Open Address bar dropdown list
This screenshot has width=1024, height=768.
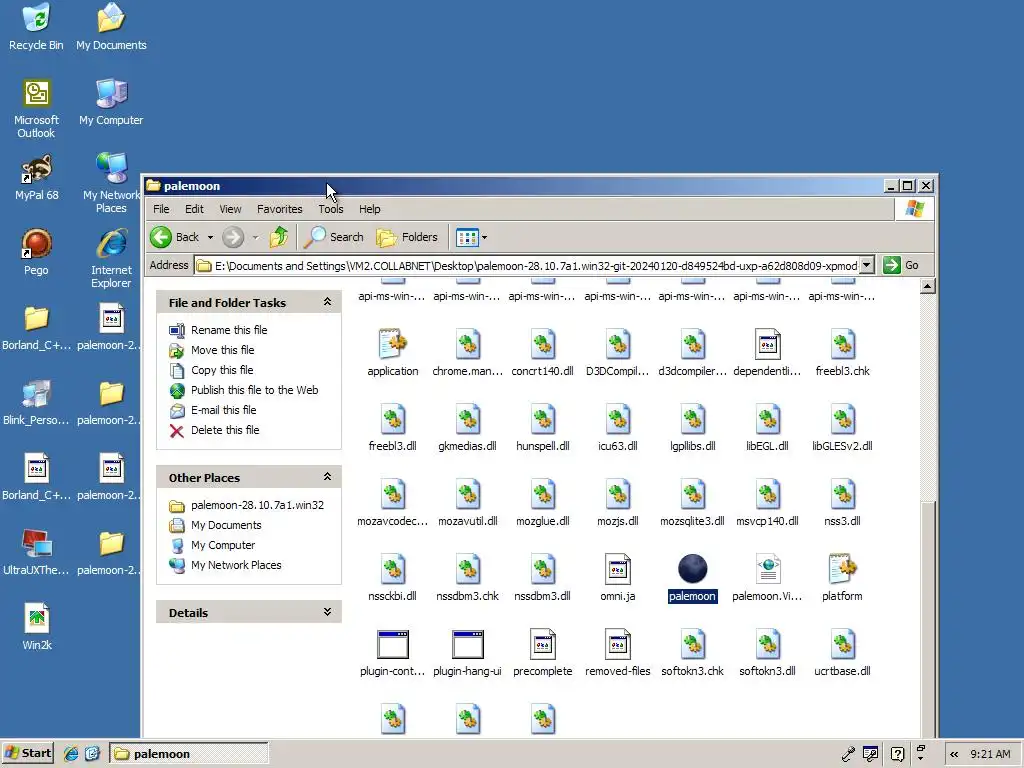[867, 265]
